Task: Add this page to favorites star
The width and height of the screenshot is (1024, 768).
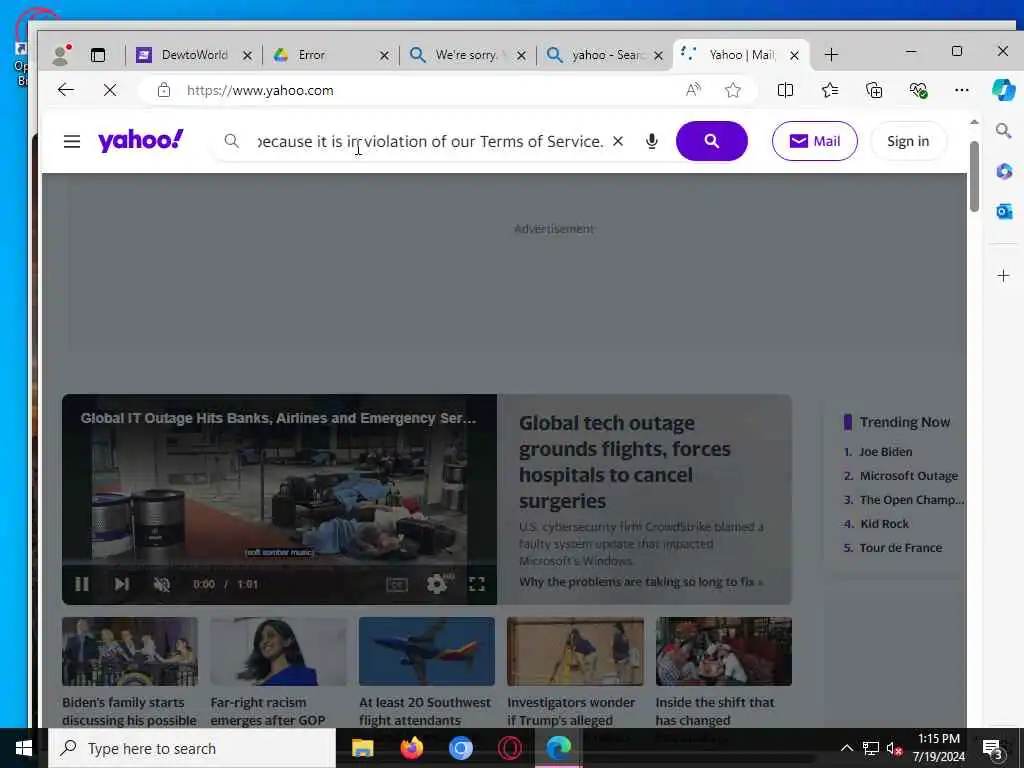Action: tap(733, 90)
